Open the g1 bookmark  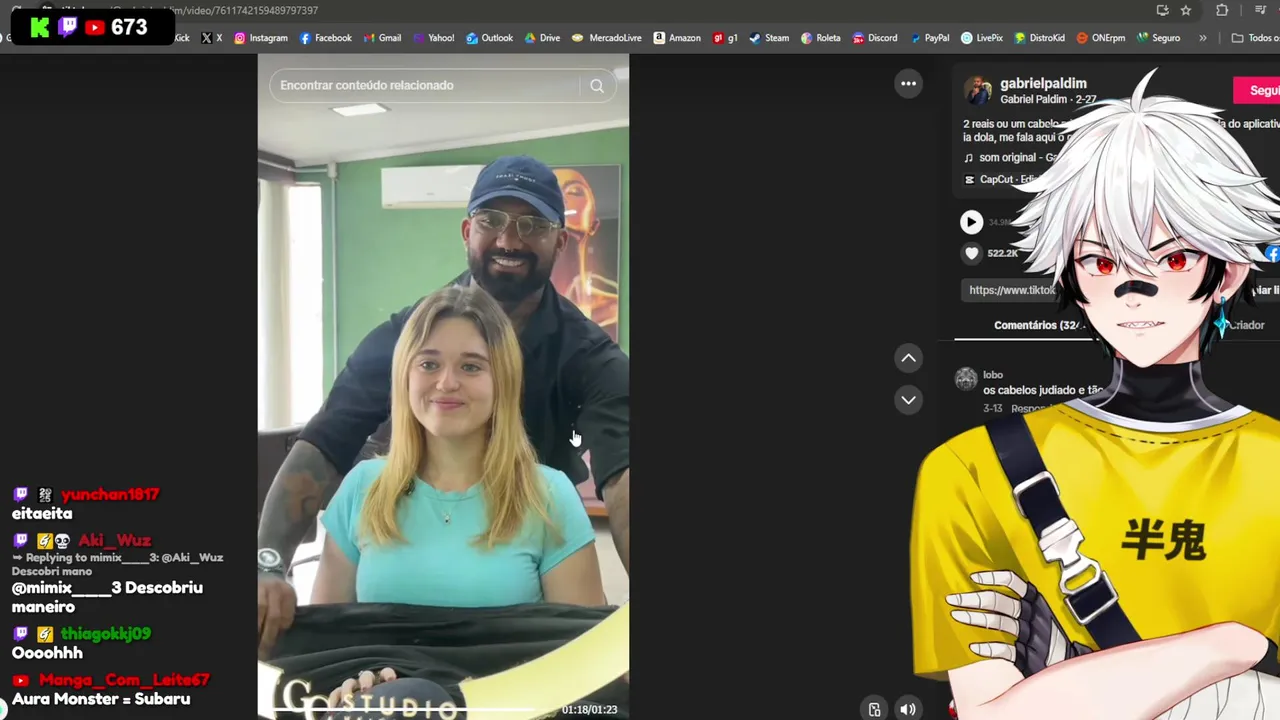pyautogui.click(x=726, y=38)
